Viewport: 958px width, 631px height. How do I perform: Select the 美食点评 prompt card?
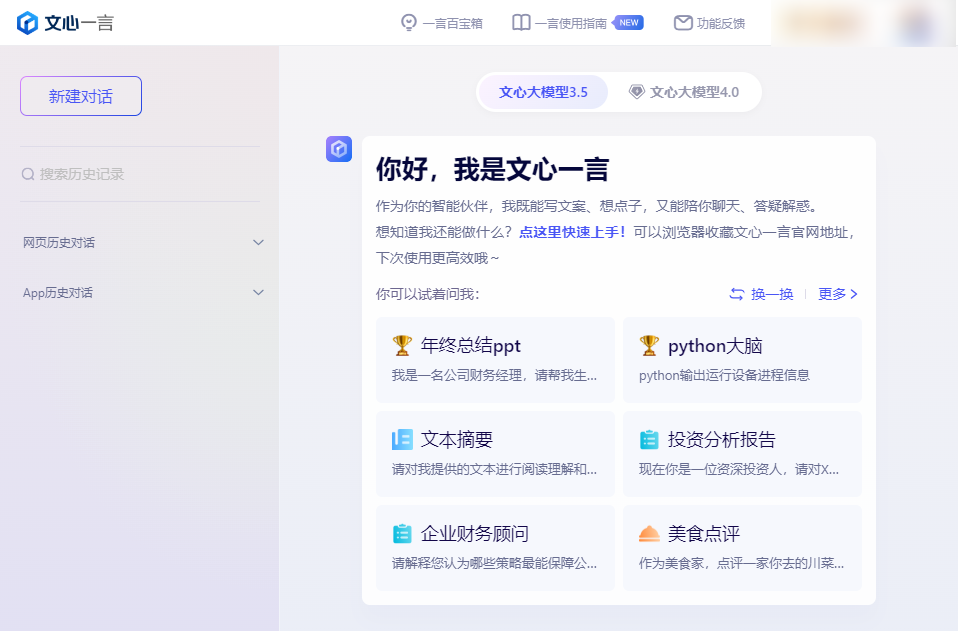[742, 548]
